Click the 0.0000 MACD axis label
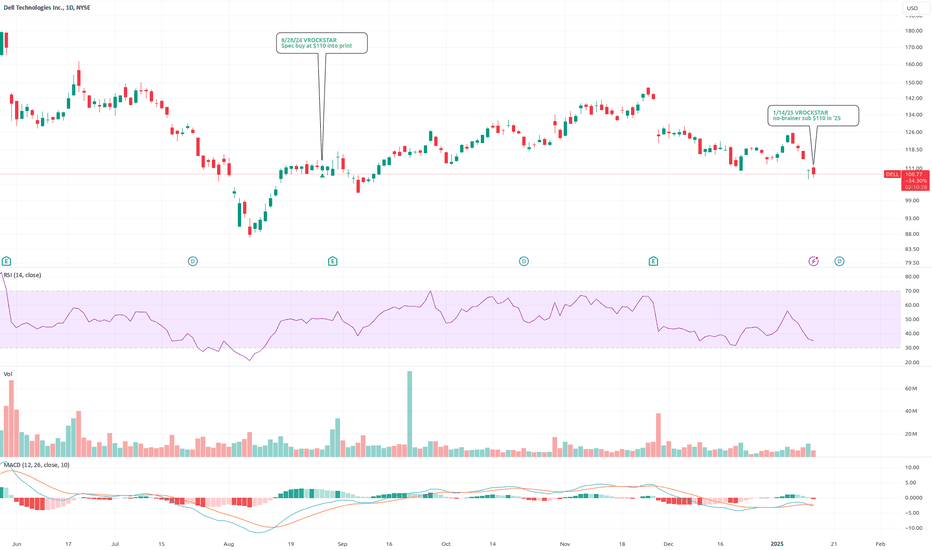 point(914,498)
